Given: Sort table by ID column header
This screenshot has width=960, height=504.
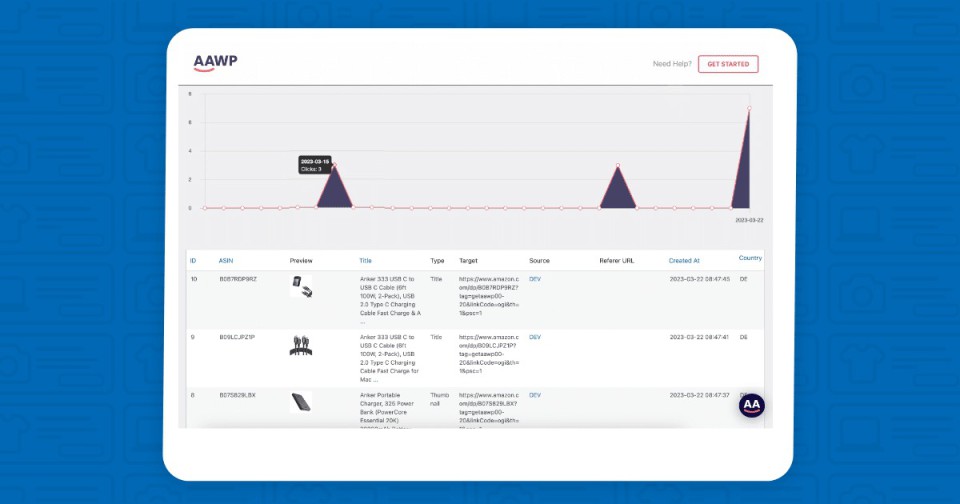Looking at the screenshot, I should pos(193,261).
